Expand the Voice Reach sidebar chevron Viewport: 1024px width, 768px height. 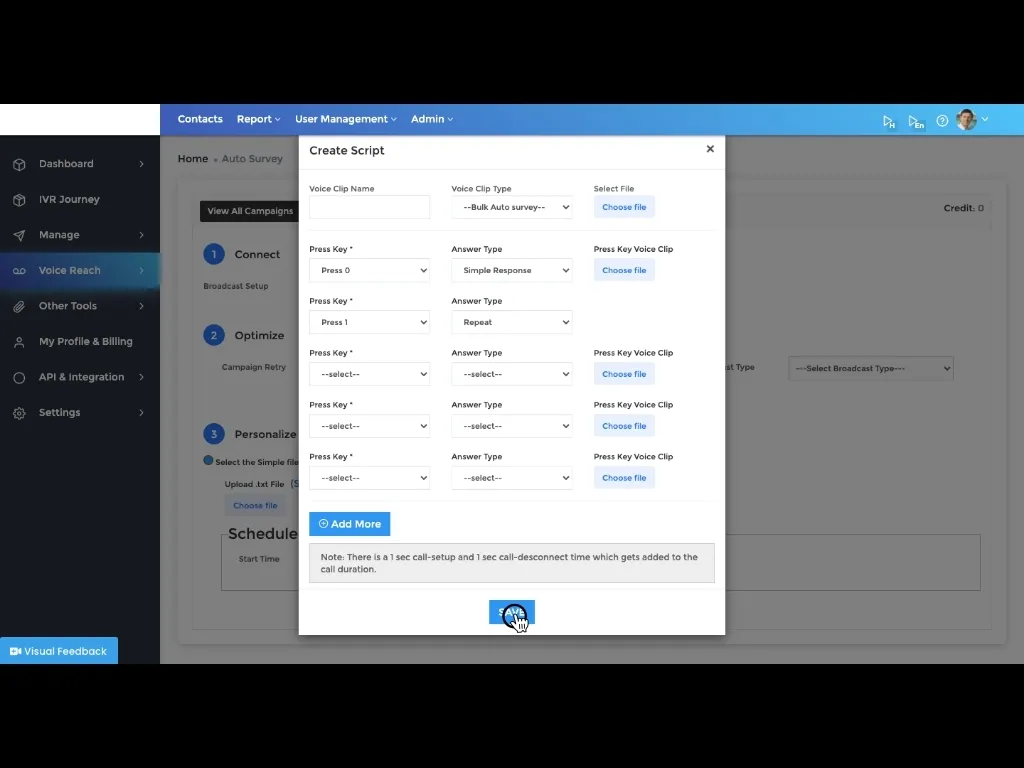tap(141, 270)
